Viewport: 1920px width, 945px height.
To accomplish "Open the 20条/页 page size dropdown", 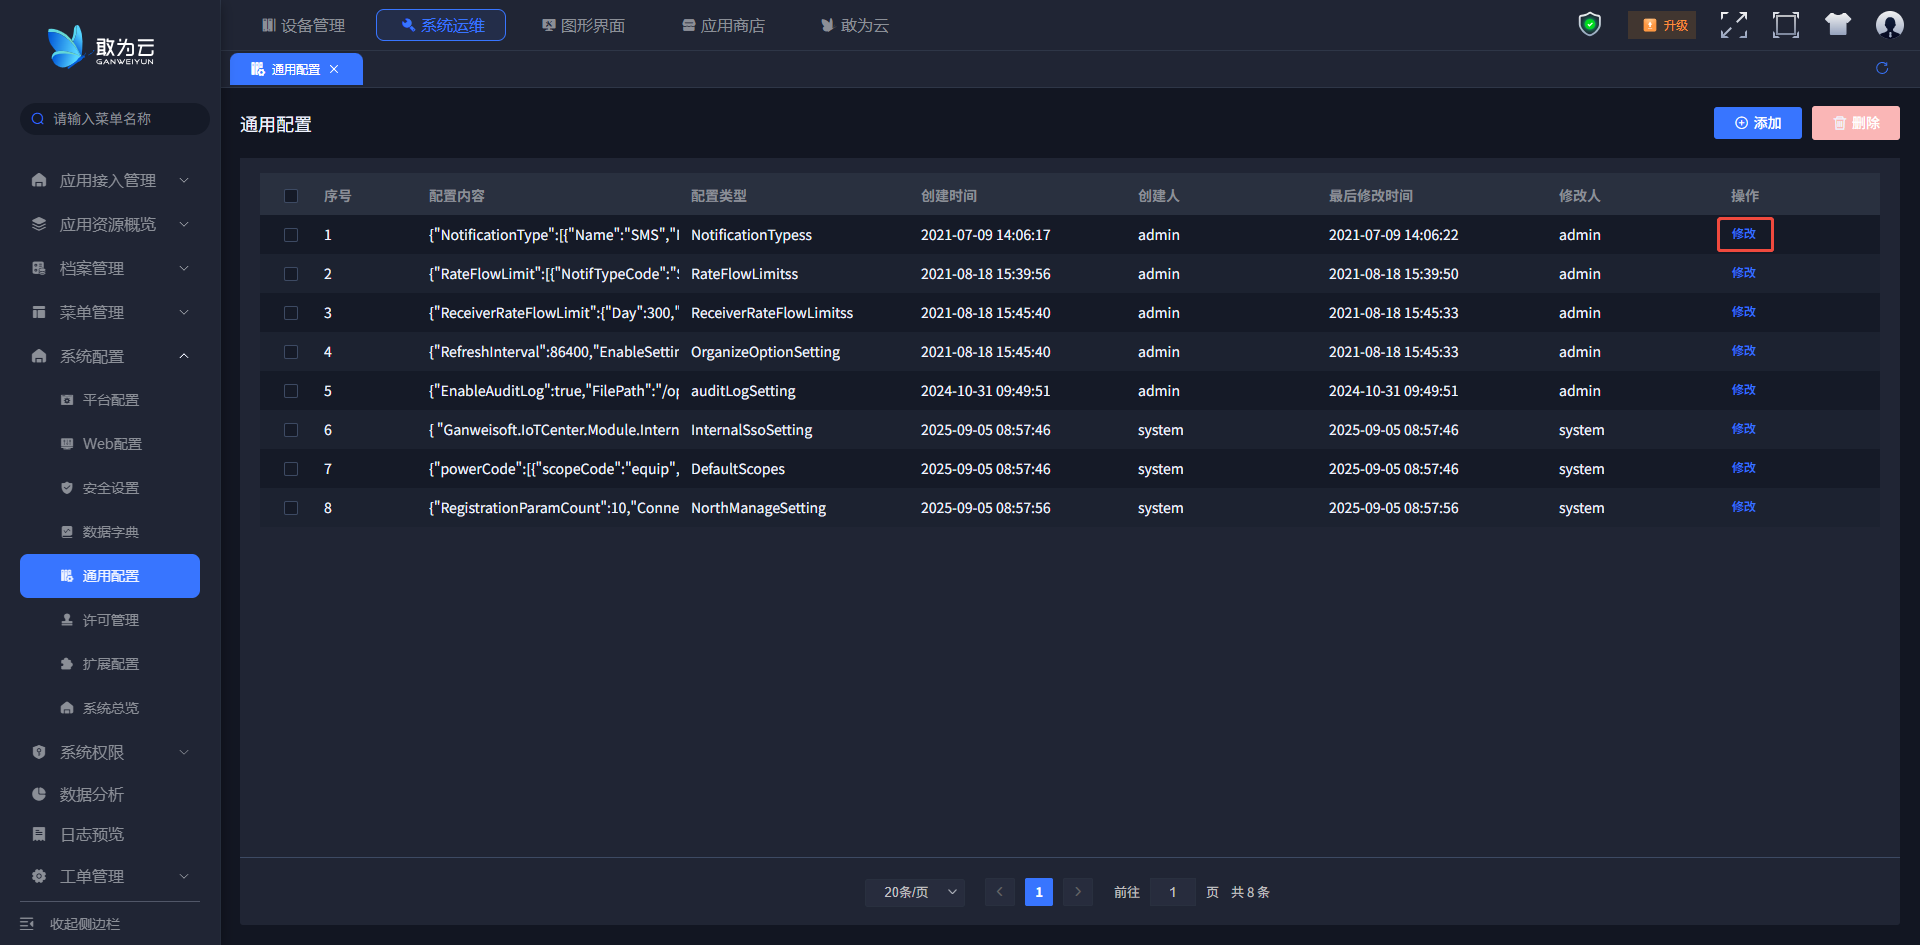I will pos(915,892).
